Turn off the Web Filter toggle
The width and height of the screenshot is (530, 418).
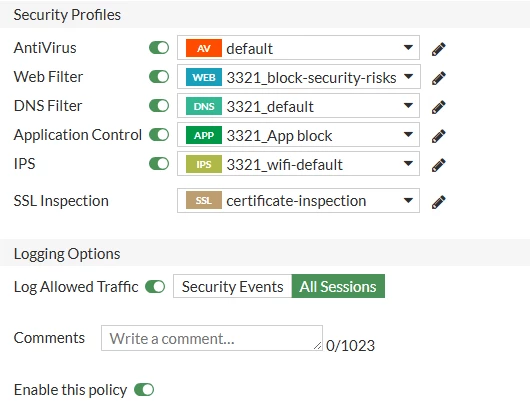[159, 77]
